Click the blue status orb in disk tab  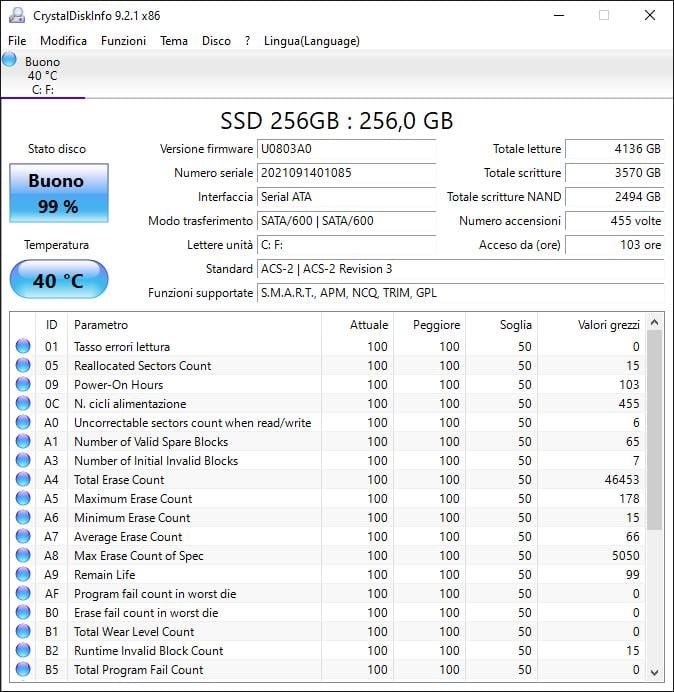(x=10, y=60)
